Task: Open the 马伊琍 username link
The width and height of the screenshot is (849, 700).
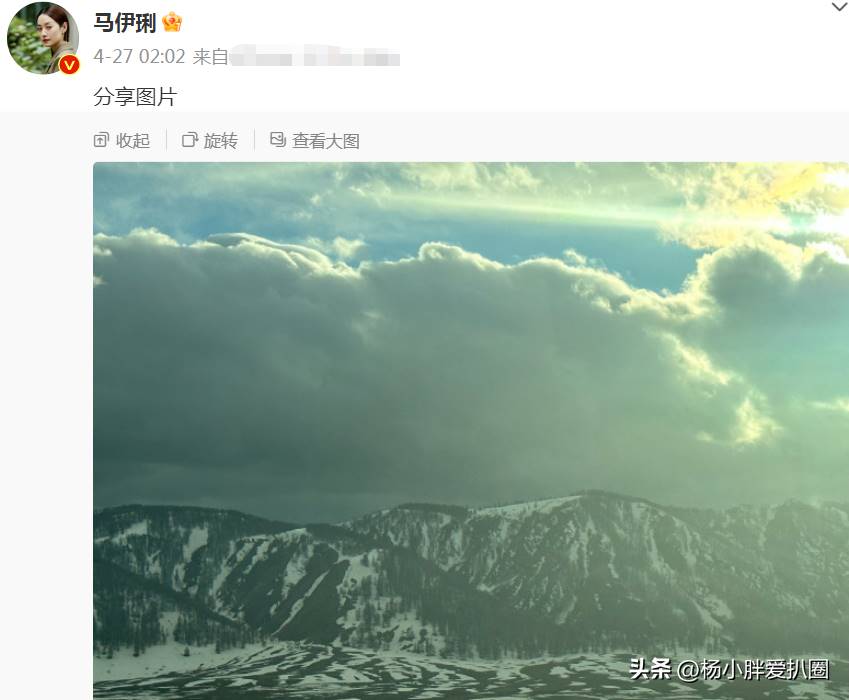Action: click(x=125, y=23)
